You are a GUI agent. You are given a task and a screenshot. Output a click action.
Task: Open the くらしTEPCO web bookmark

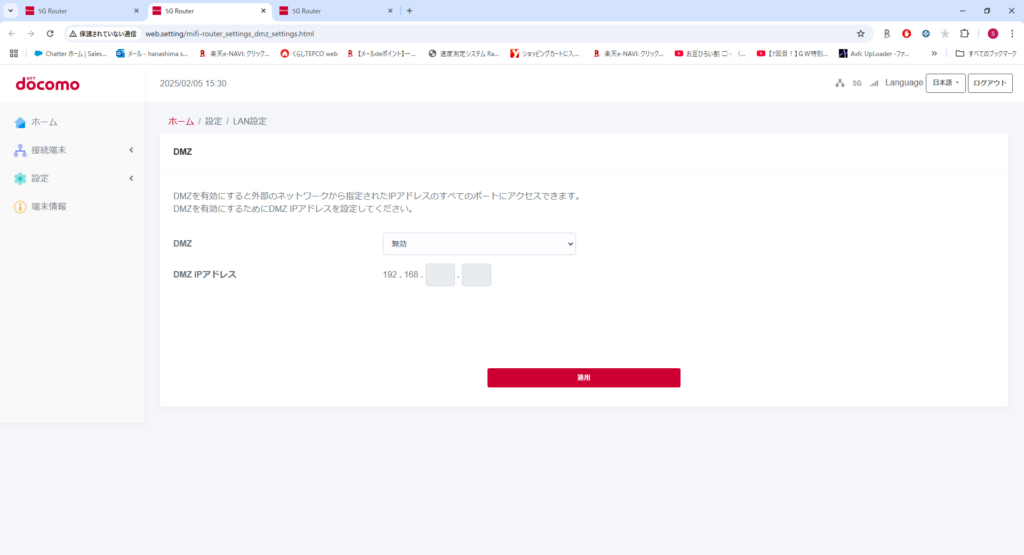click(309, 54)
